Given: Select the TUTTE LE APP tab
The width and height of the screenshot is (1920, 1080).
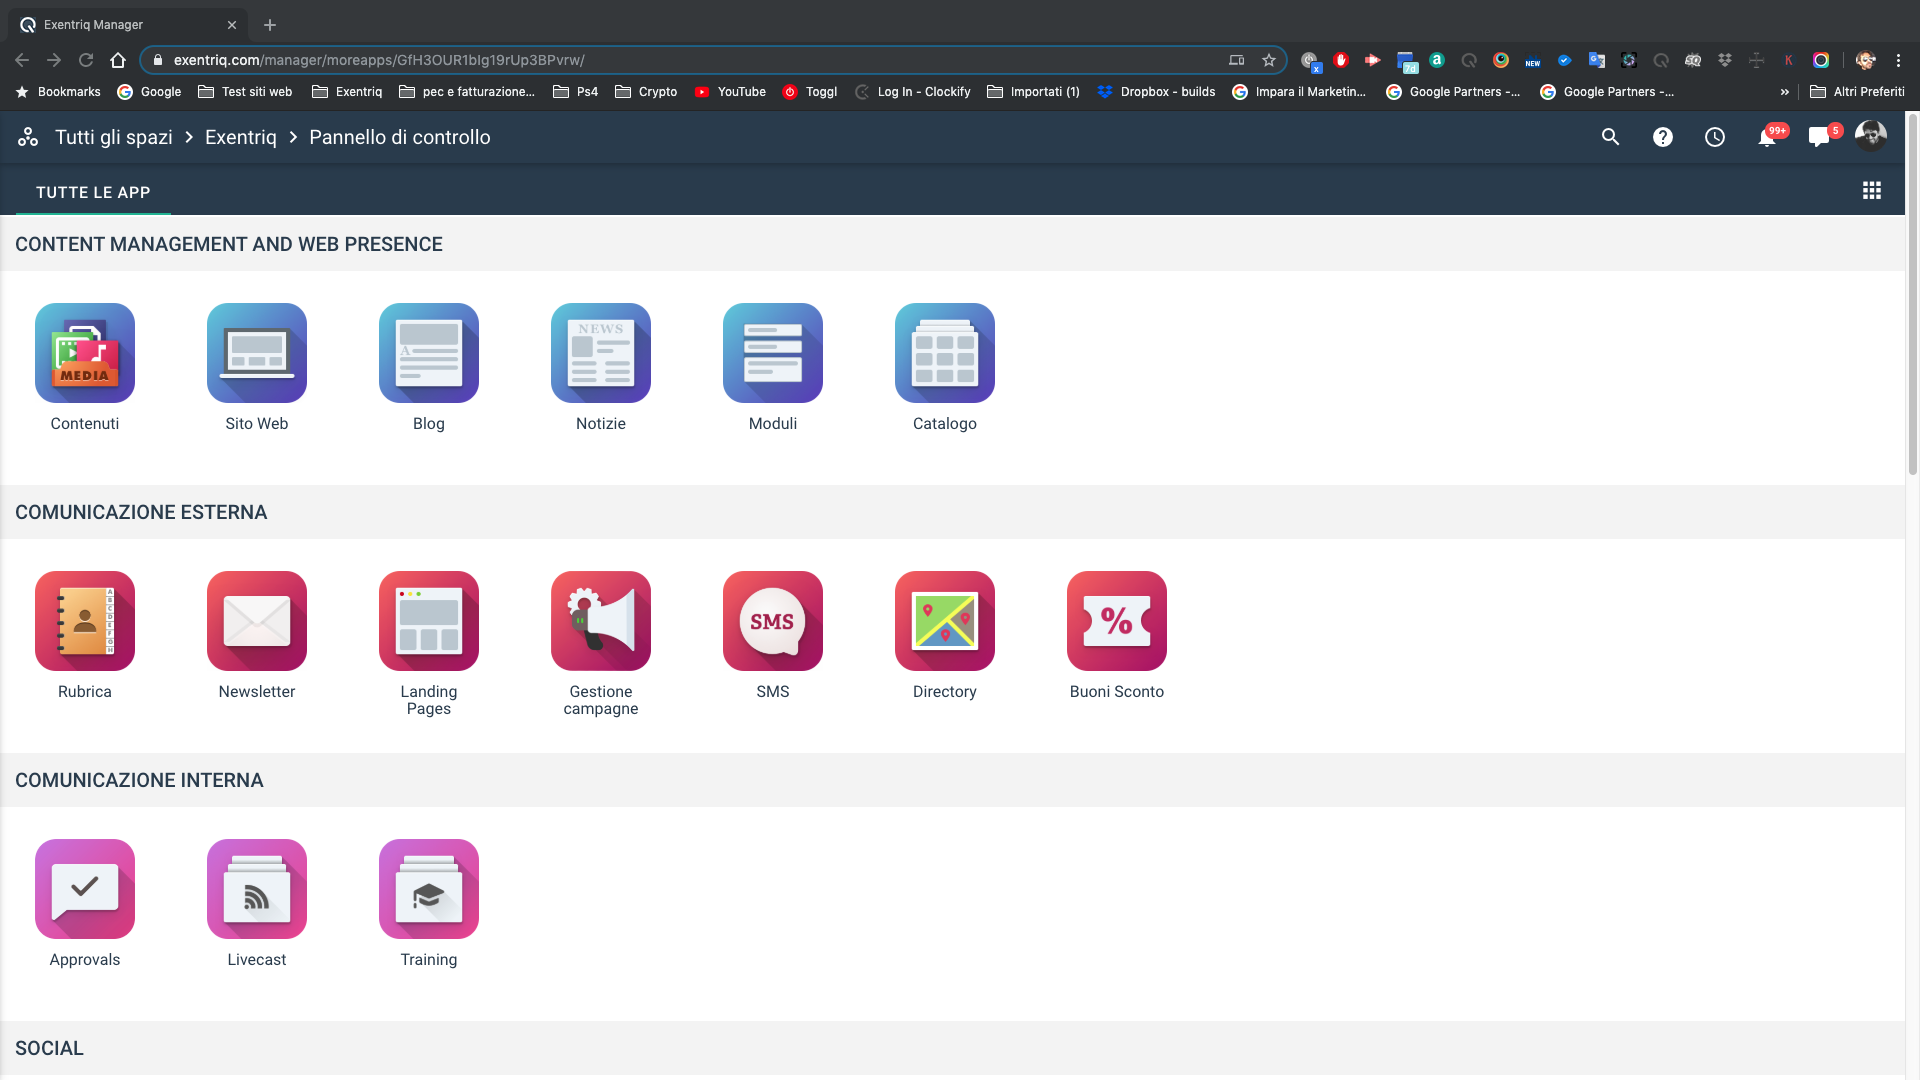Looking at the screenshot, I should [x=93, y=192].
